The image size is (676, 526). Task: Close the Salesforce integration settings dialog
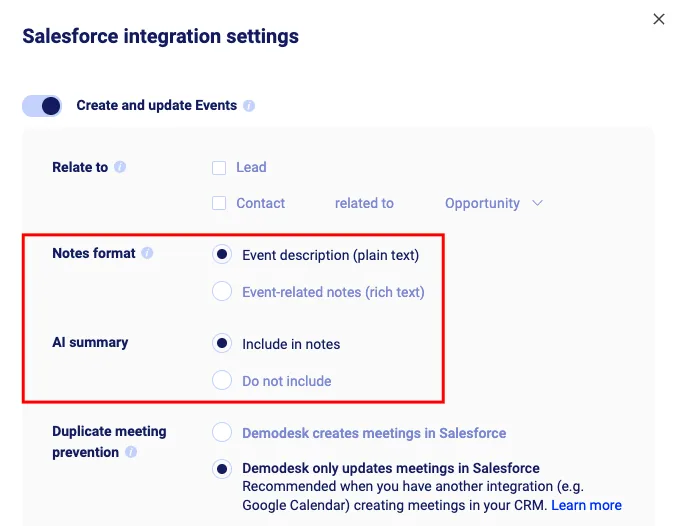point(658,19)
